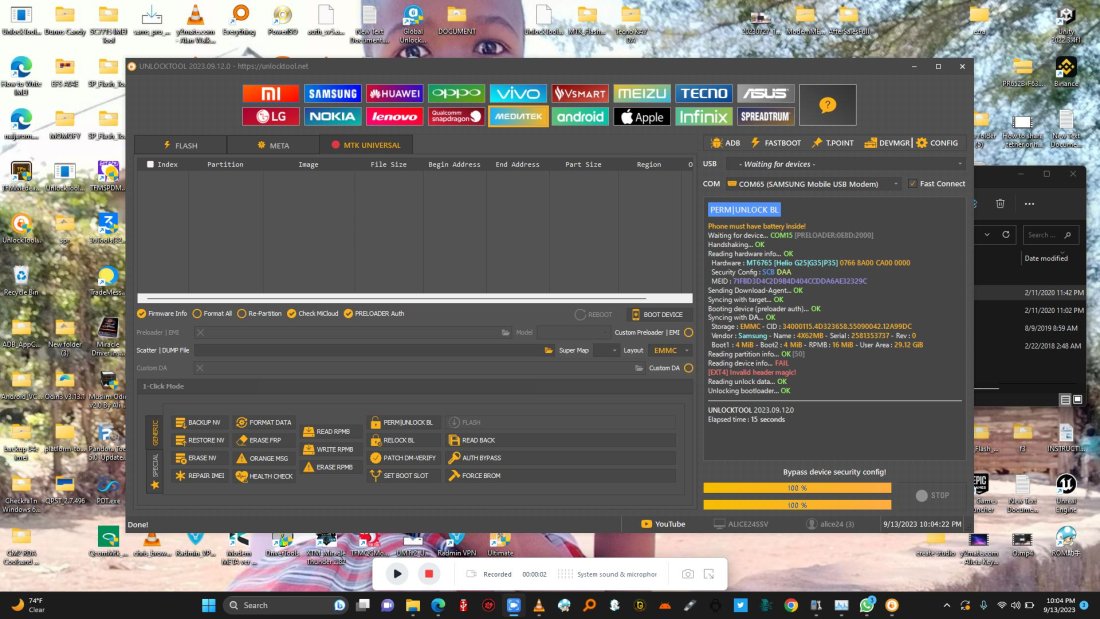Open the YouTube link in status bar
The width and height of the screenshot is (1100, 619).
tap(663, 524)
